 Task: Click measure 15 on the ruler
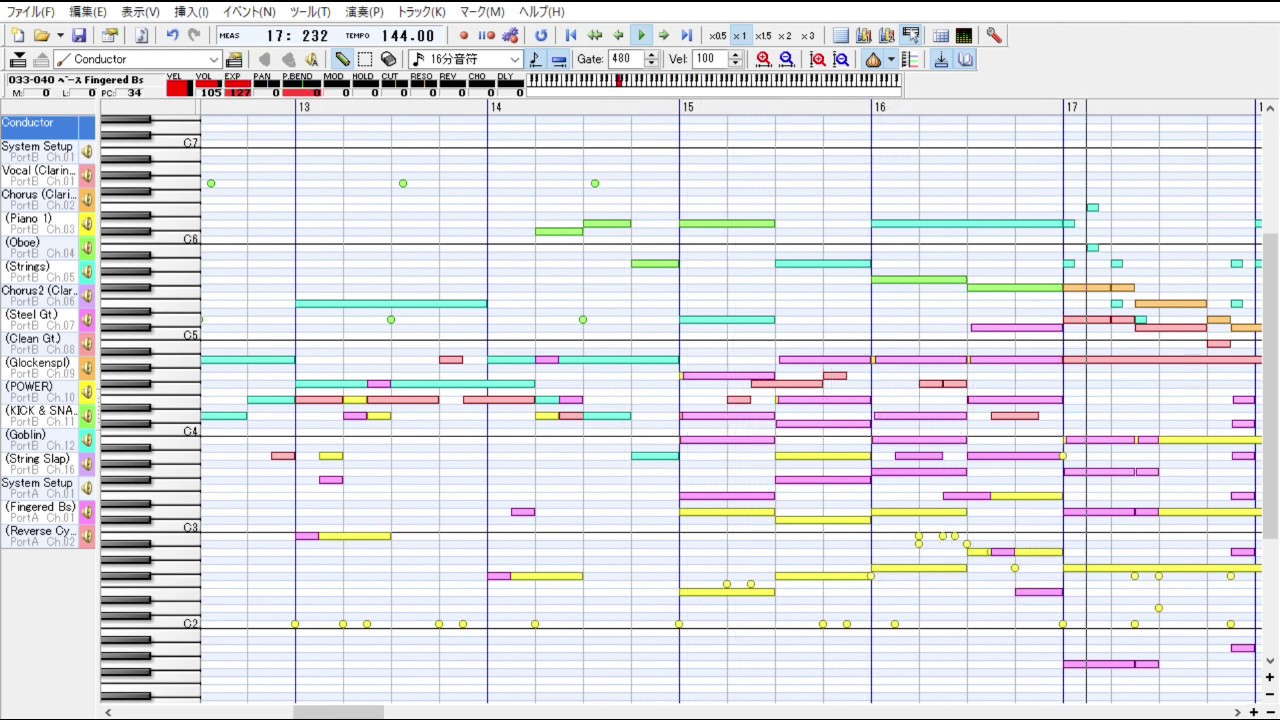(x=688, y=107)
